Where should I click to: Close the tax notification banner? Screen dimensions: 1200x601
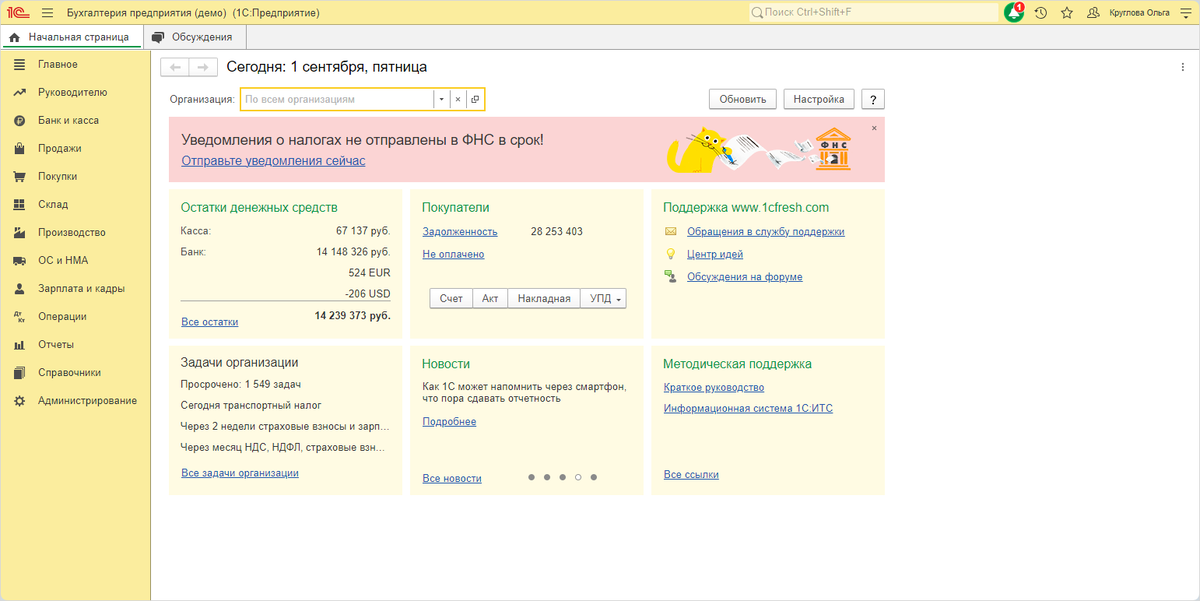(874, 128)
